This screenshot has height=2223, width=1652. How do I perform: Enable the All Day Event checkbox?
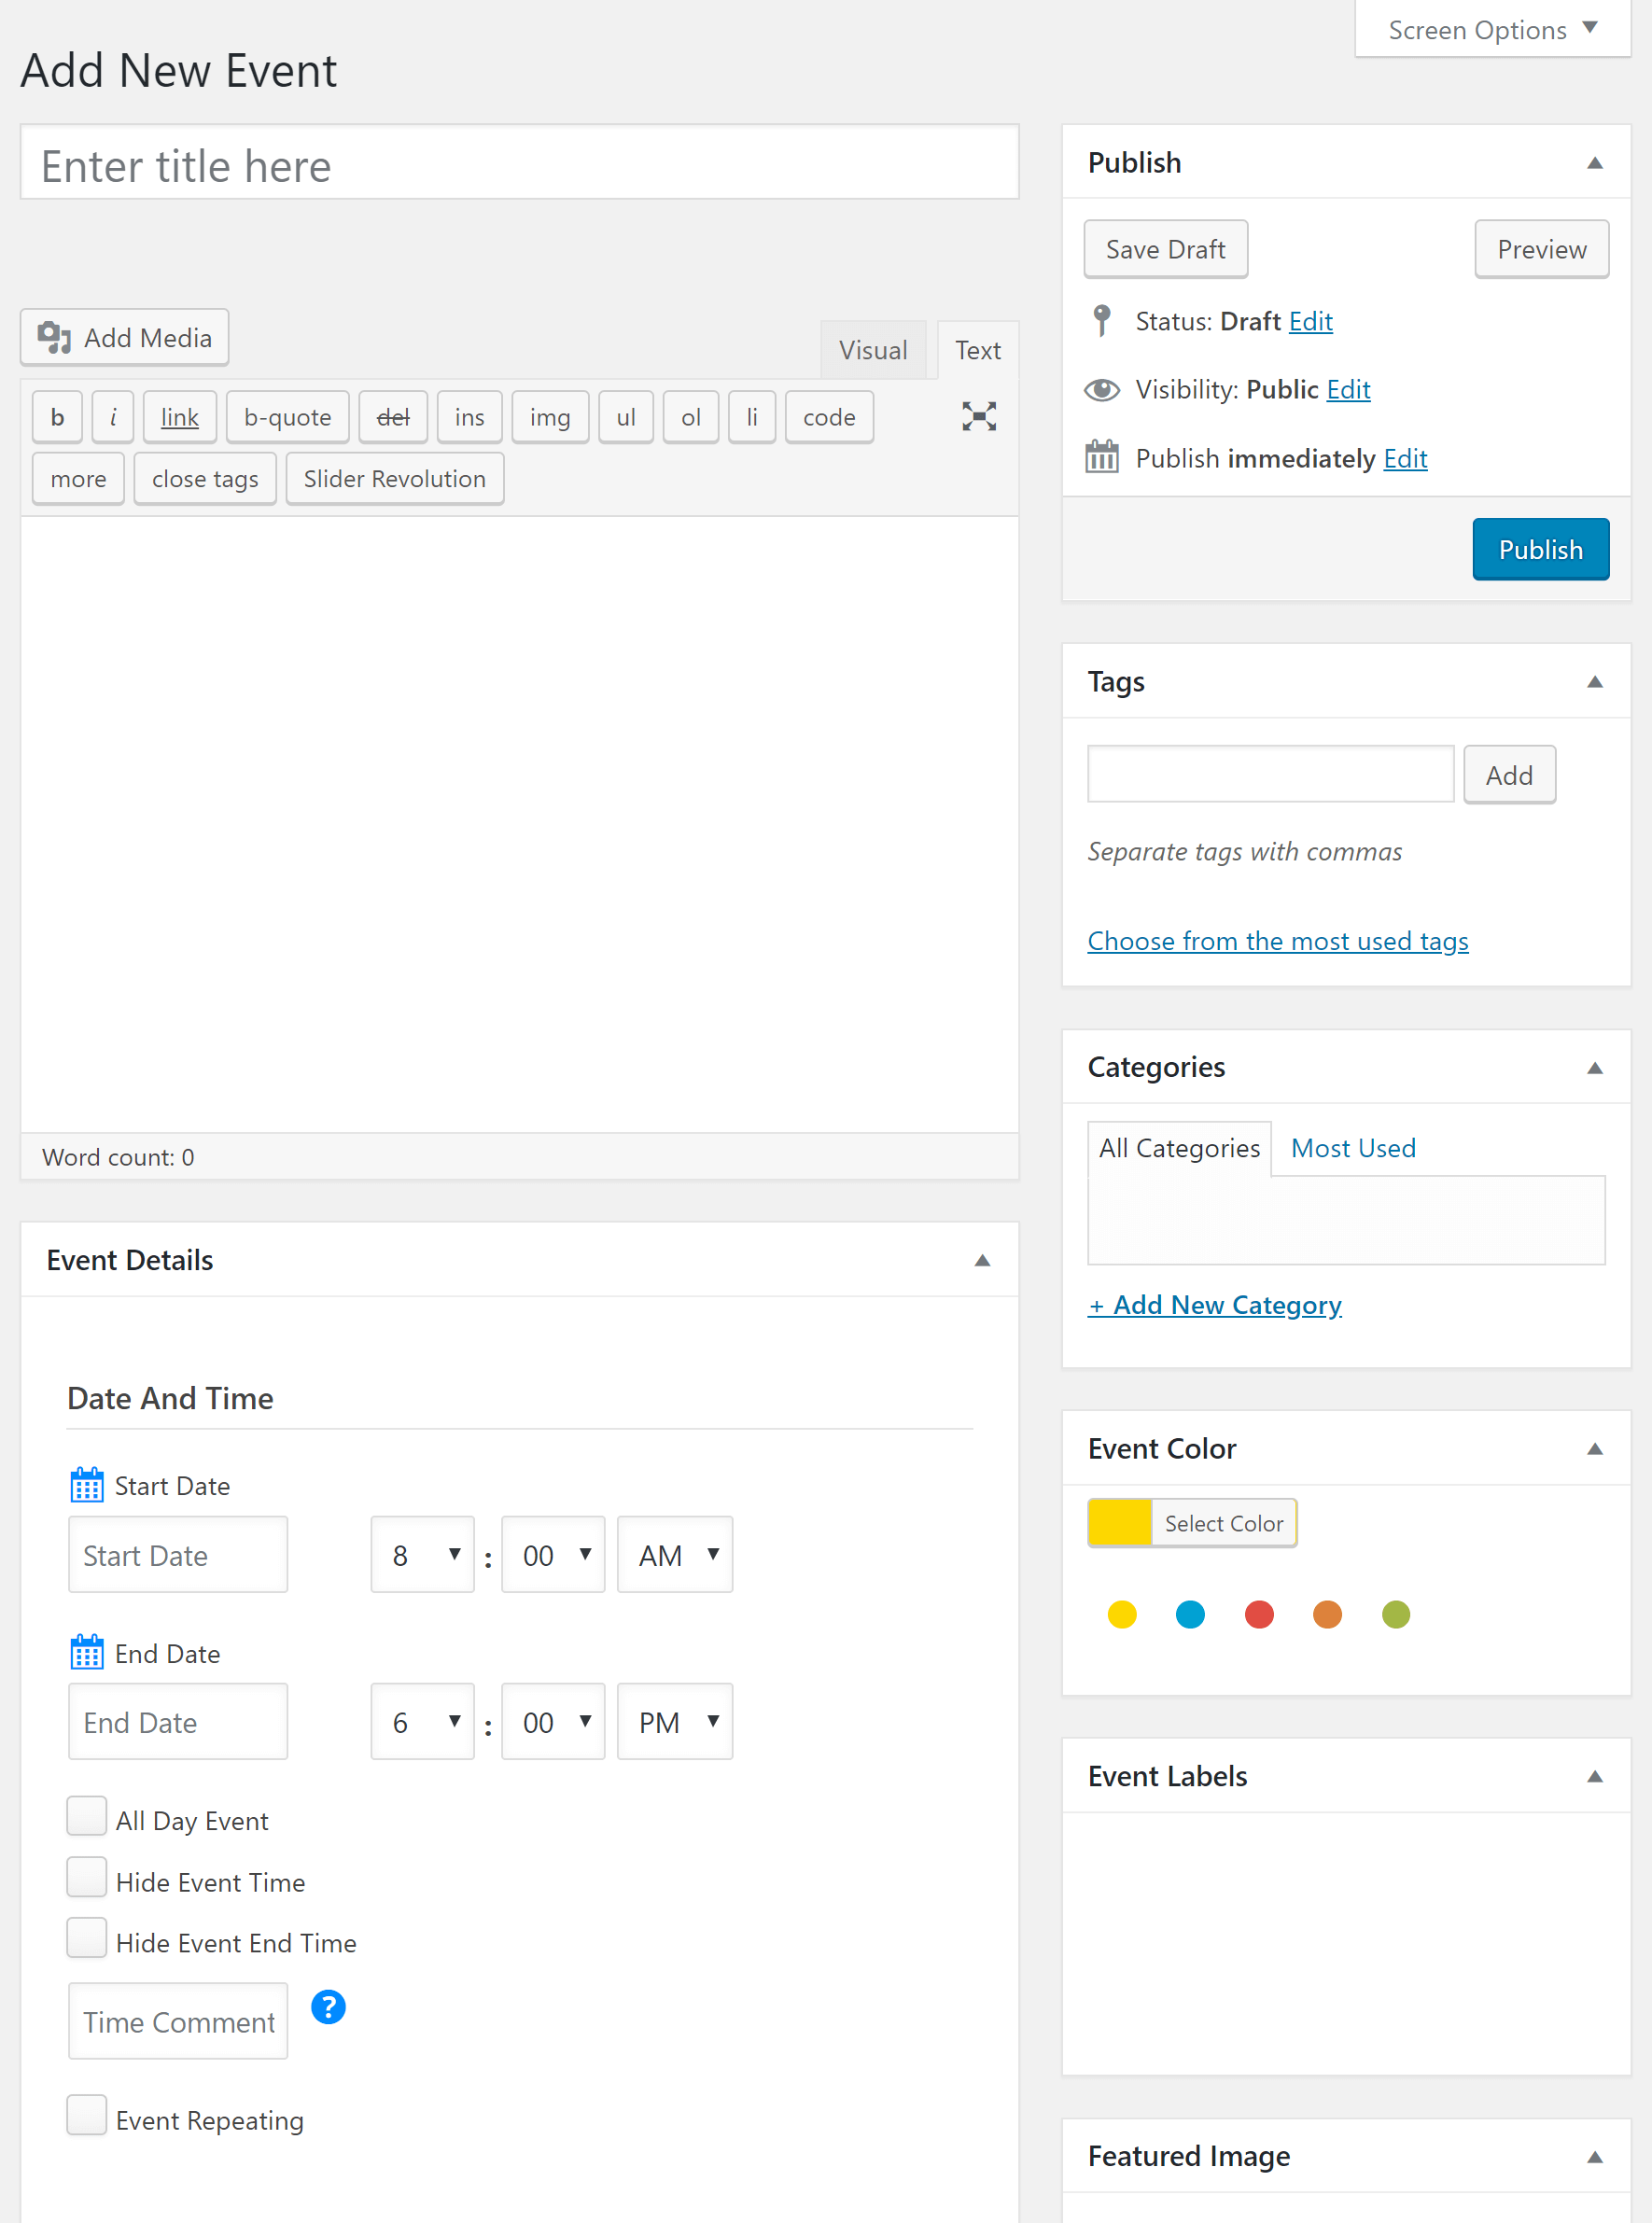click(87, 1816)
